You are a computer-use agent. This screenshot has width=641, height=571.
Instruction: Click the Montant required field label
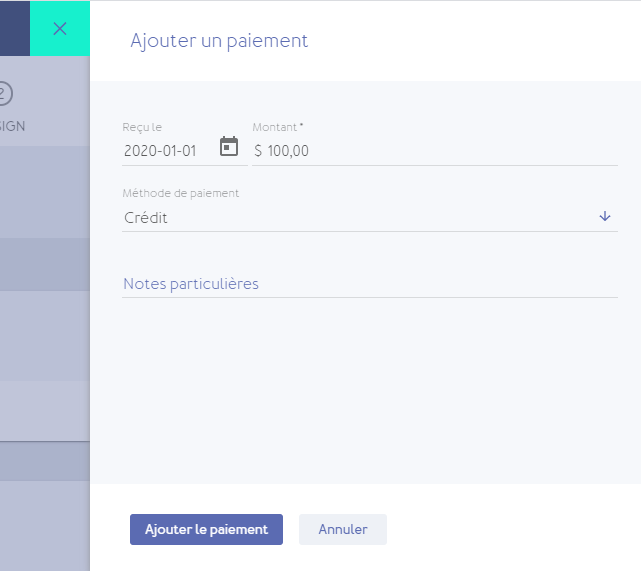278,127
